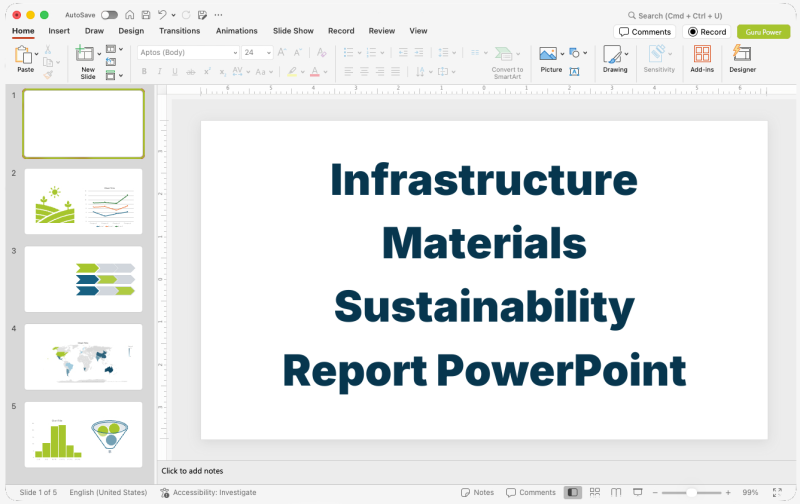Viewport: 800px width, 504px height.
Task: Open the Draw tab
Action: pos(94,31)
